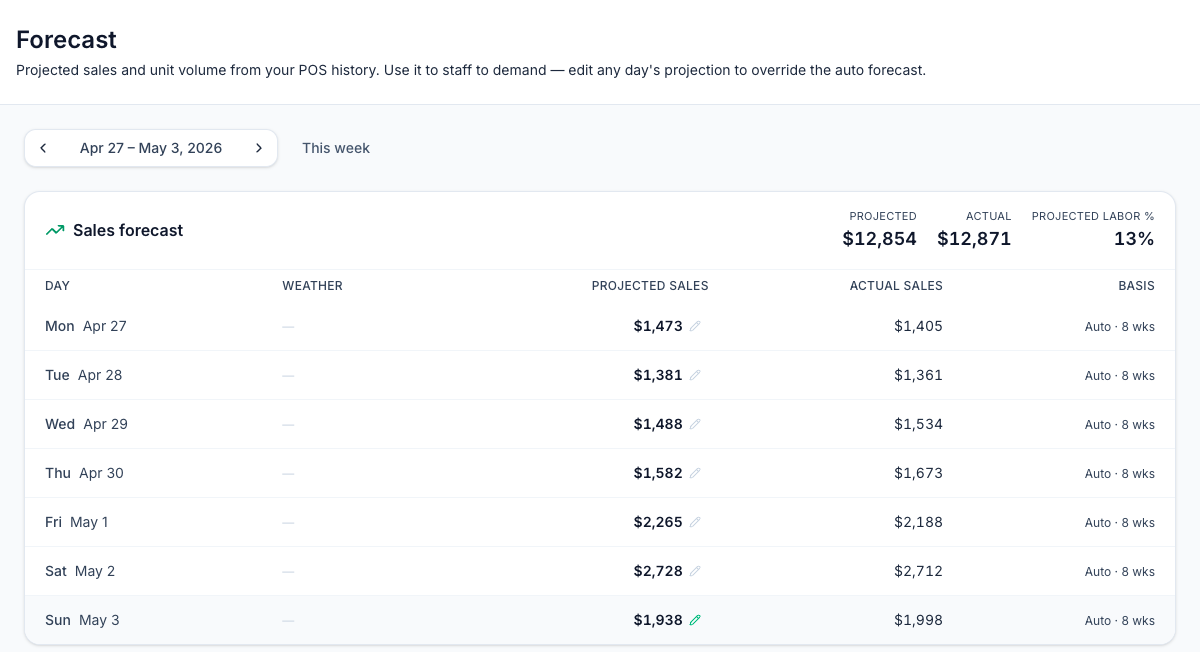The width and height of the screenshot is (1200, 652).
Task: Click the DAY column header
Action: click(x=58, y=286)
